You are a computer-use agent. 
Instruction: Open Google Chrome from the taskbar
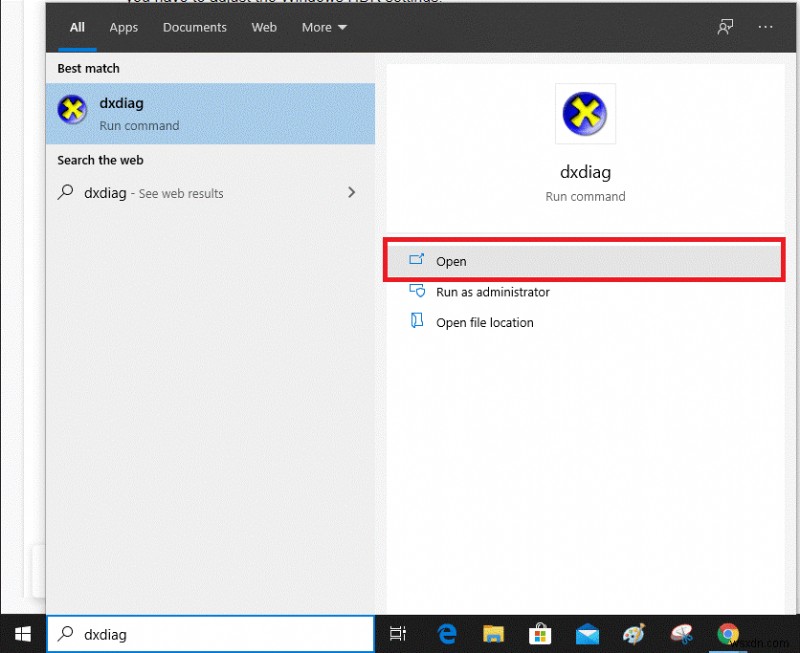[728, 633]
